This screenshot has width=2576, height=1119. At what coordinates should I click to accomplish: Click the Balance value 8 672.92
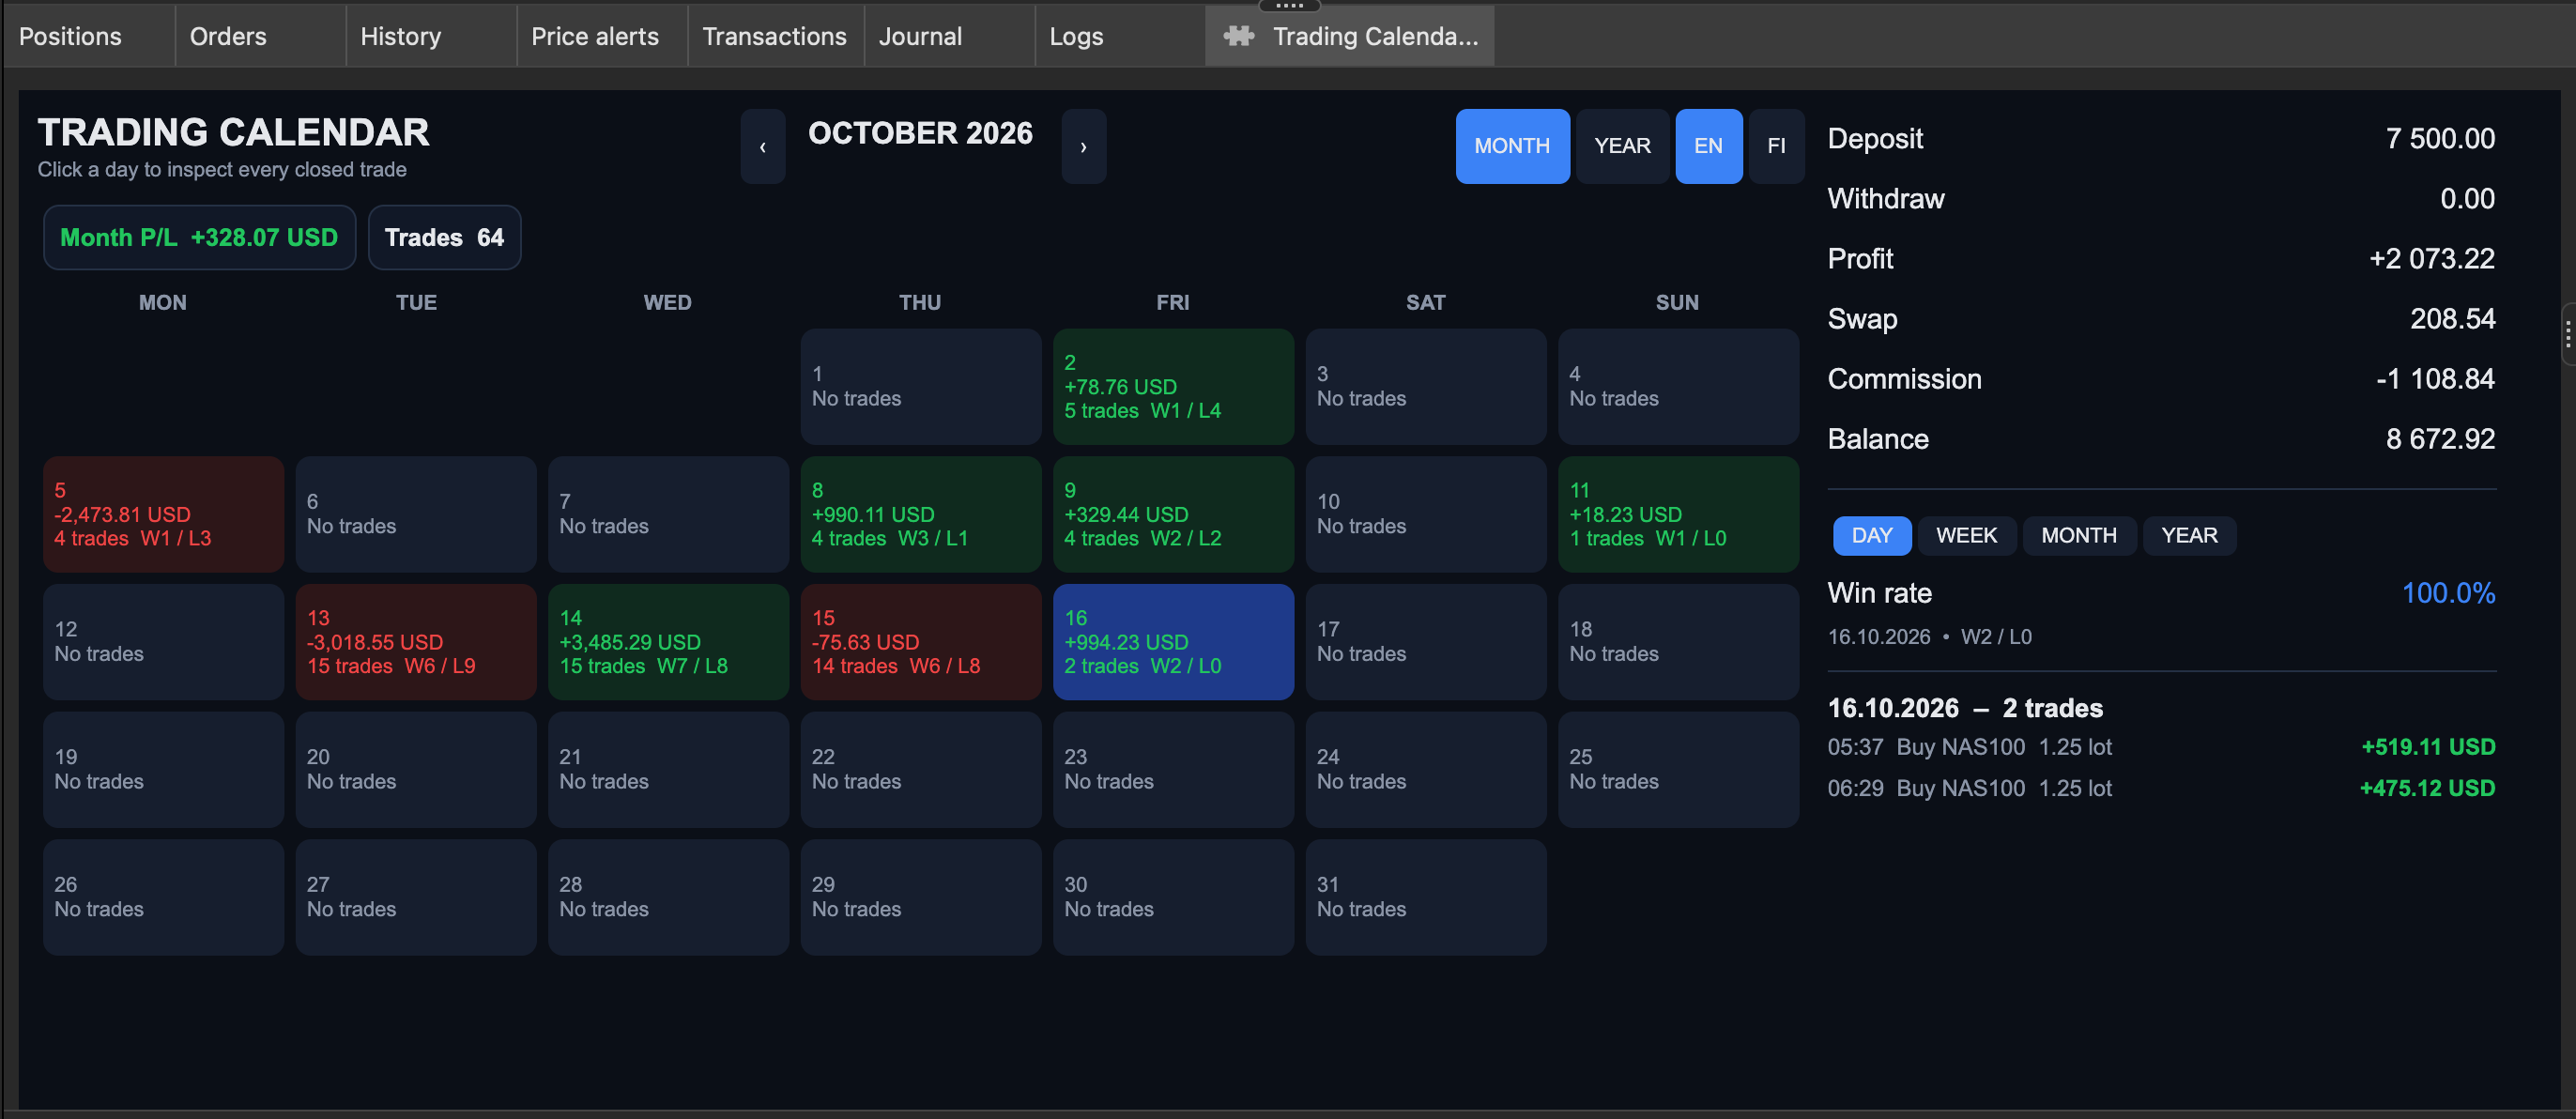point(2440,439)
